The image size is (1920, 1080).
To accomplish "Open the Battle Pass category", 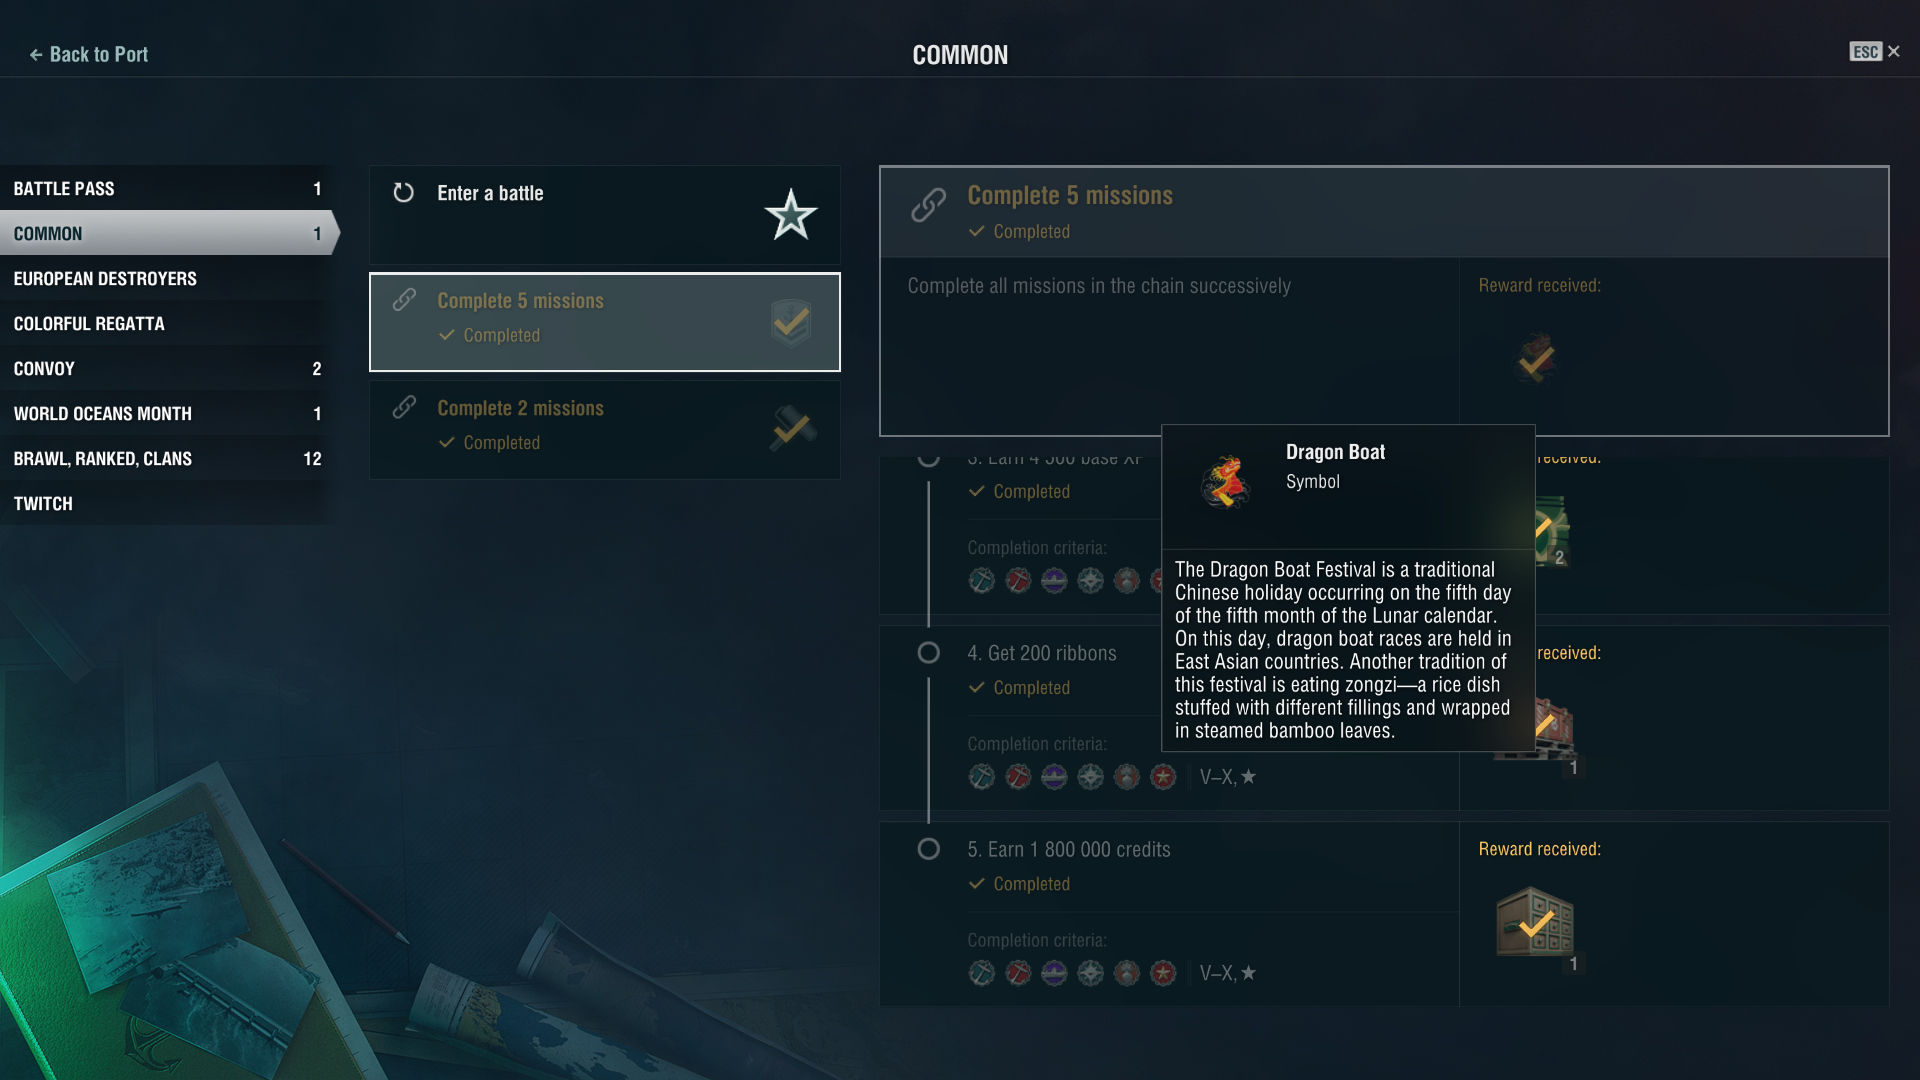I will click(x=165, y=188).
